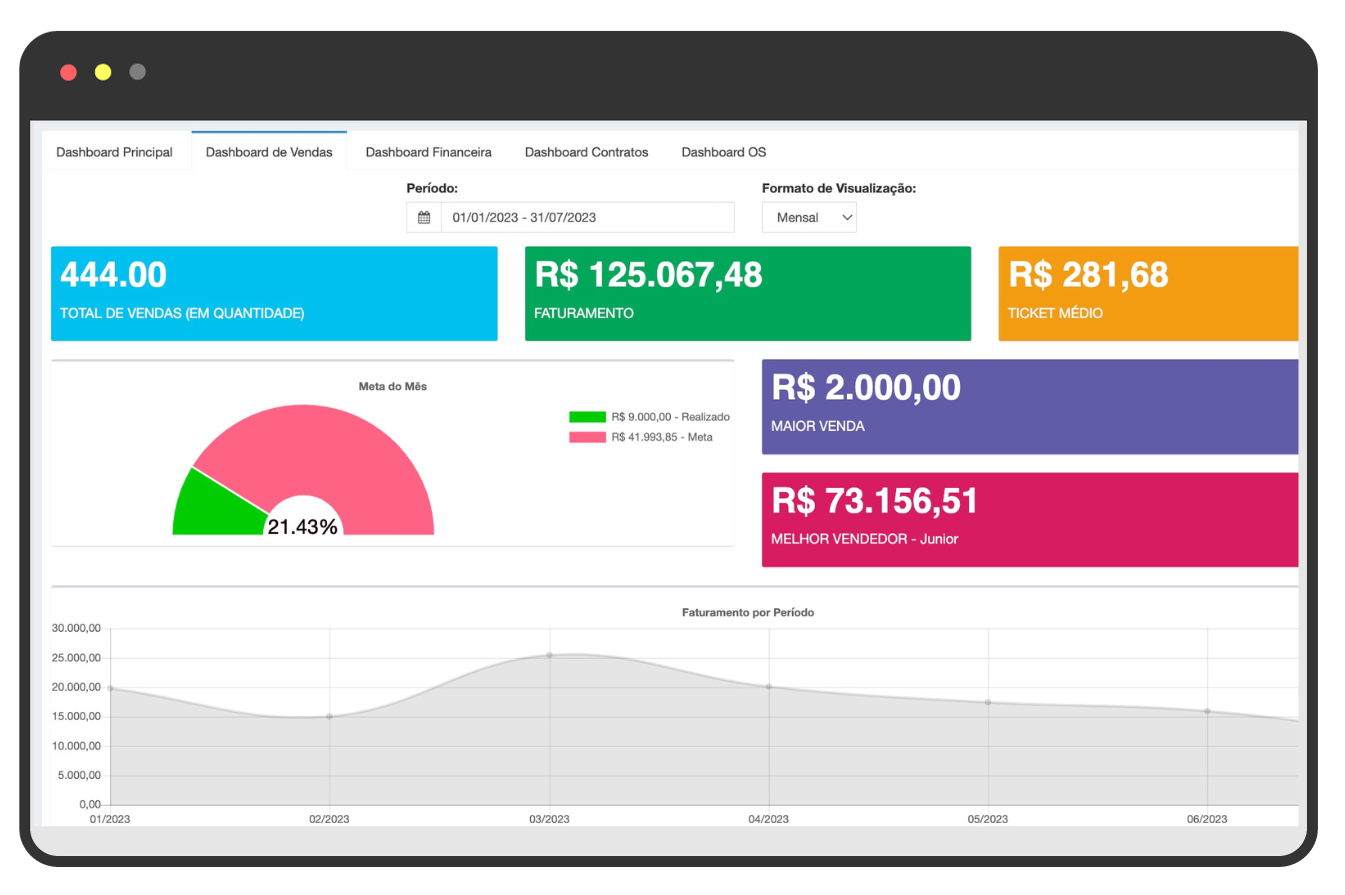
Task: Toggle the pink Meta legend swatch
Action: pos(587,437)
